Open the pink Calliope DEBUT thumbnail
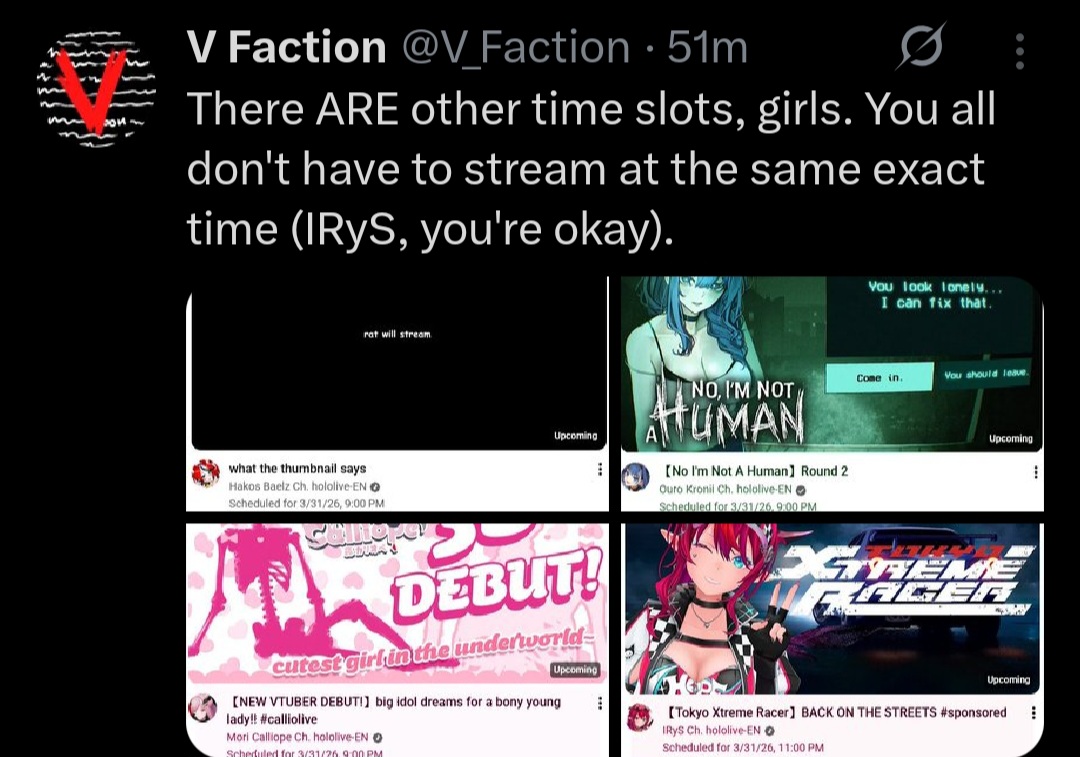This screenshot has height=757, width=1080. [x=397, y=603]
